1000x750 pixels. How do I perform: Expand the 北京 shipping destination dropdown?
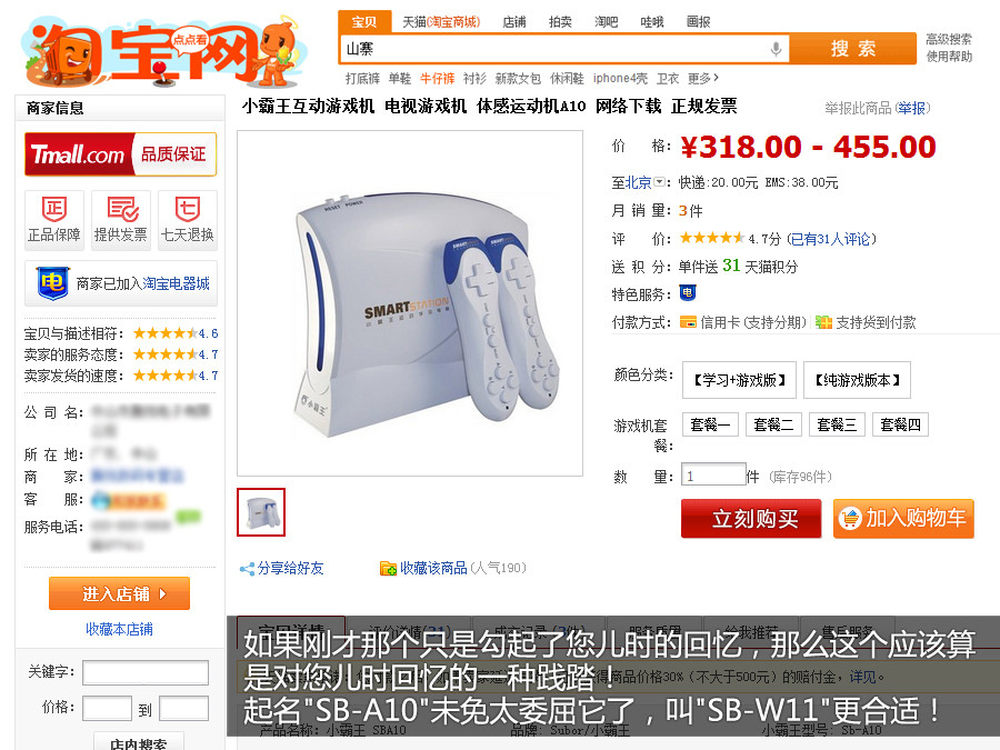[659, 182]
